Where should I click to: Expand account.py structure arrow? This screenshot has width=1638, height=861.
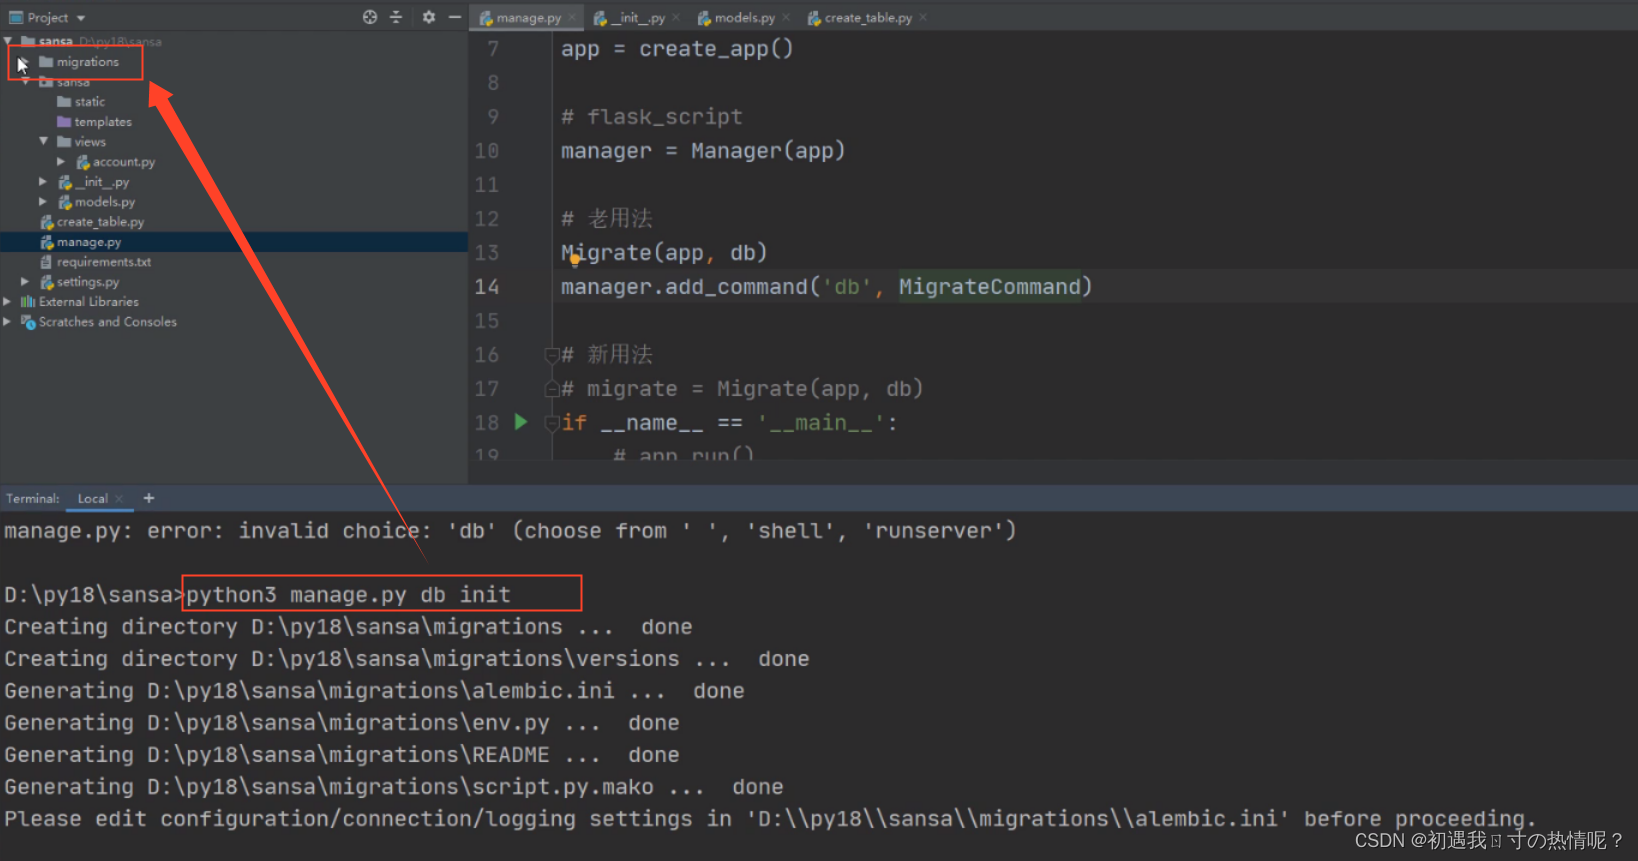[61, 161]
